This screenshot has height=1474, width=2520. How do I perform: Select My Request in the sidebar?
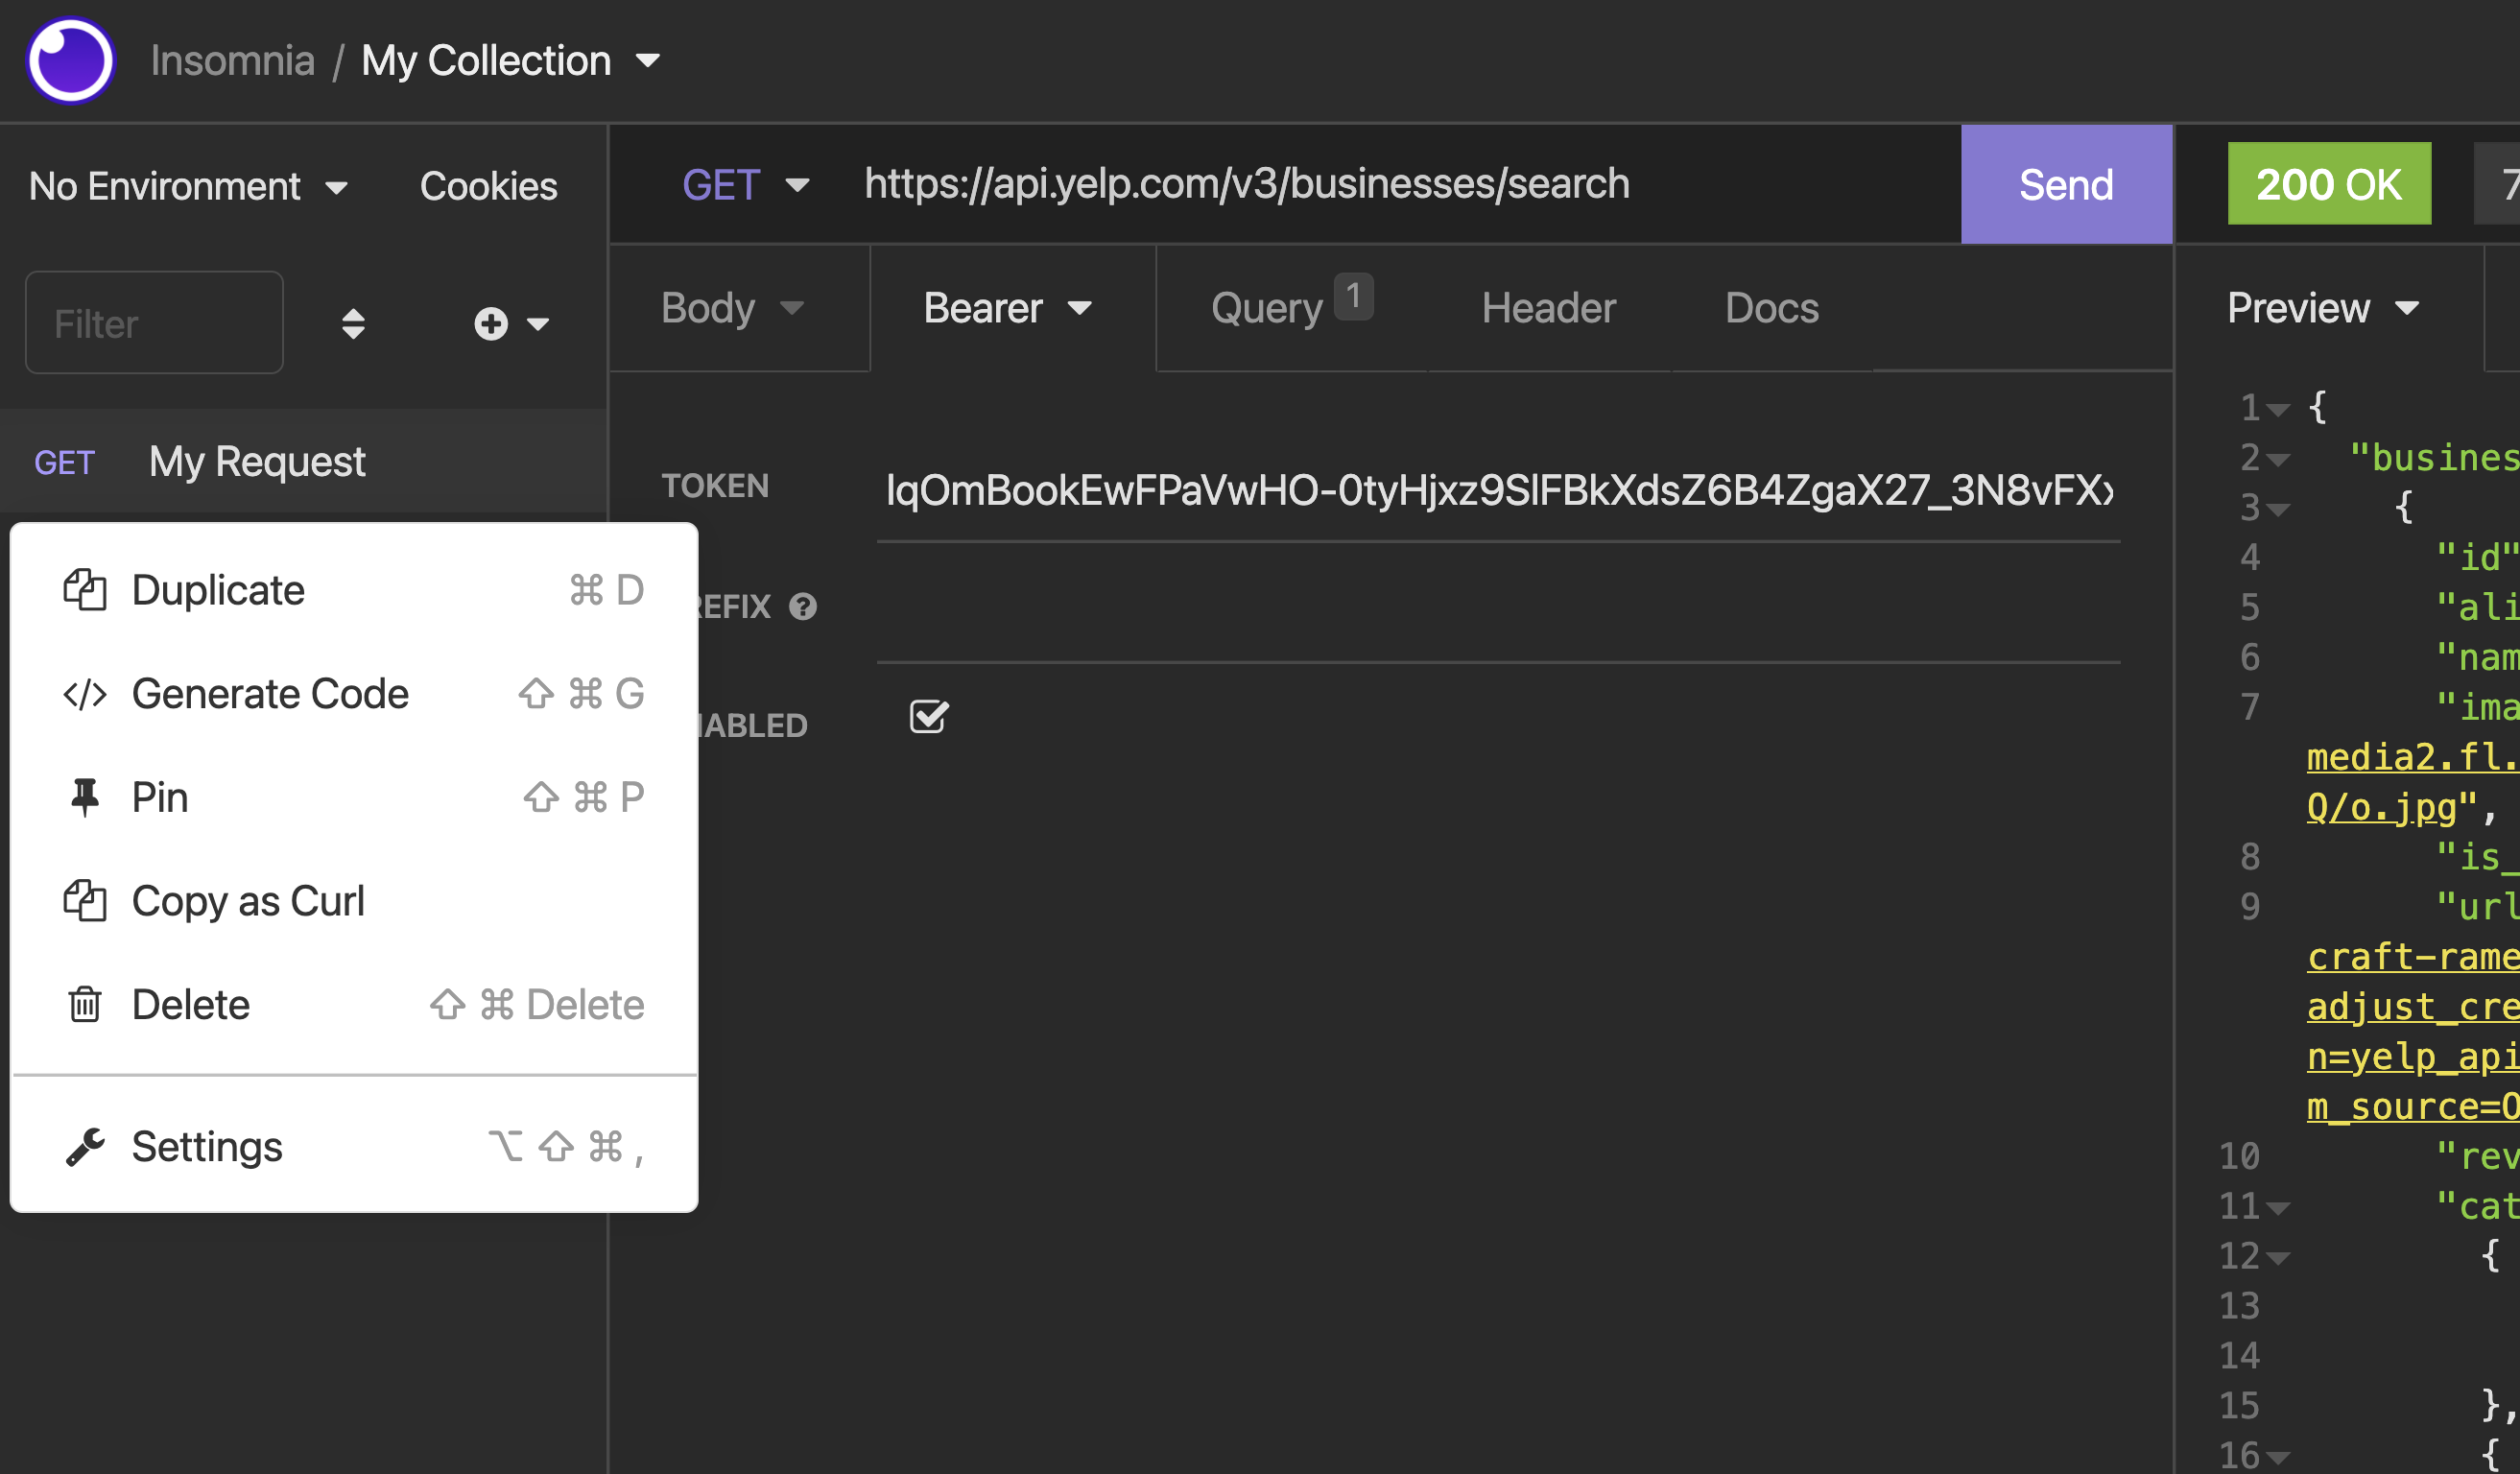[x=303, y=462]
